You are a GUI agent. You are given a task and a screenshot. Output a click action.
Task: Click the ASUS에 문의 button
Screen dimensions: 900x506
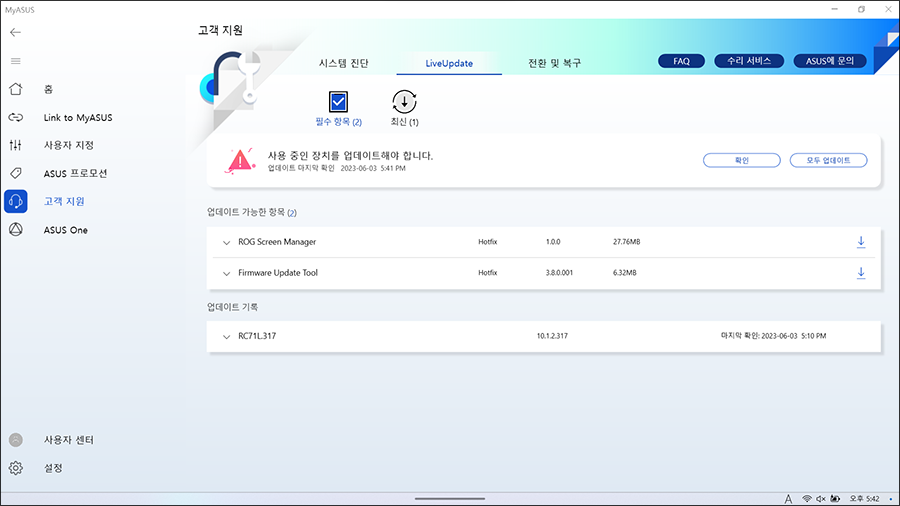pyautogui.click(x=830, y=61)
